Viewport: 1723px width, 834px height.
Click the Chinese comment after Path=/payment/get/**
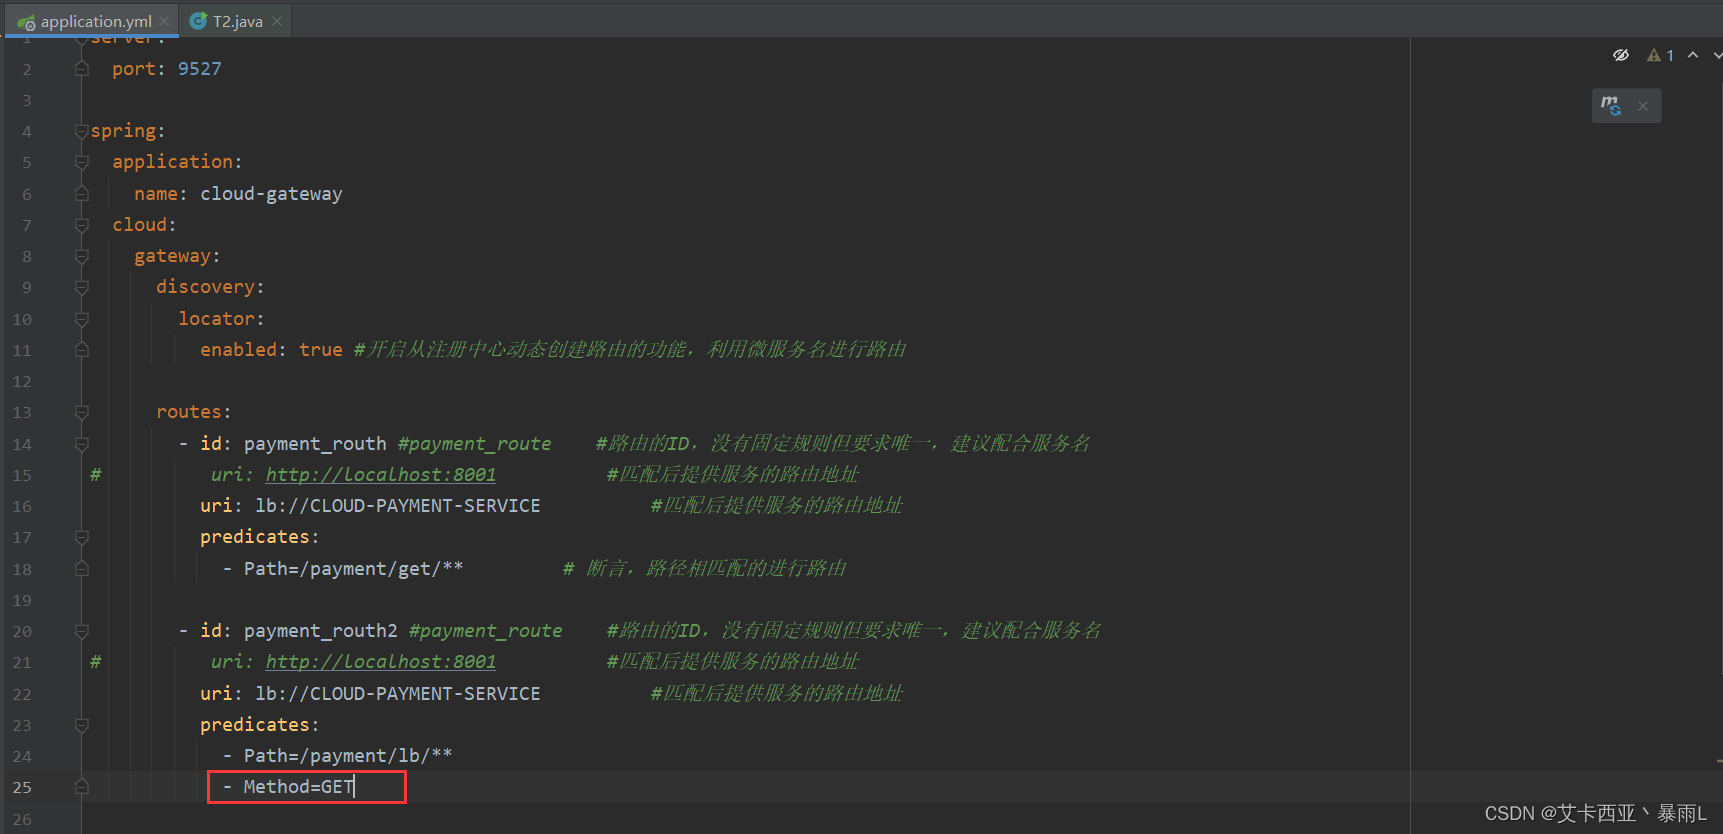[x=704, y=569]
